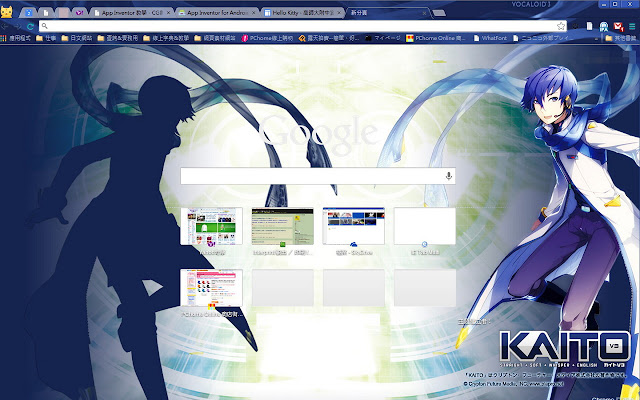Screen dimensions: 640x400
Task: Open the Apps shortcut grid icon
Action: (3, 38)
